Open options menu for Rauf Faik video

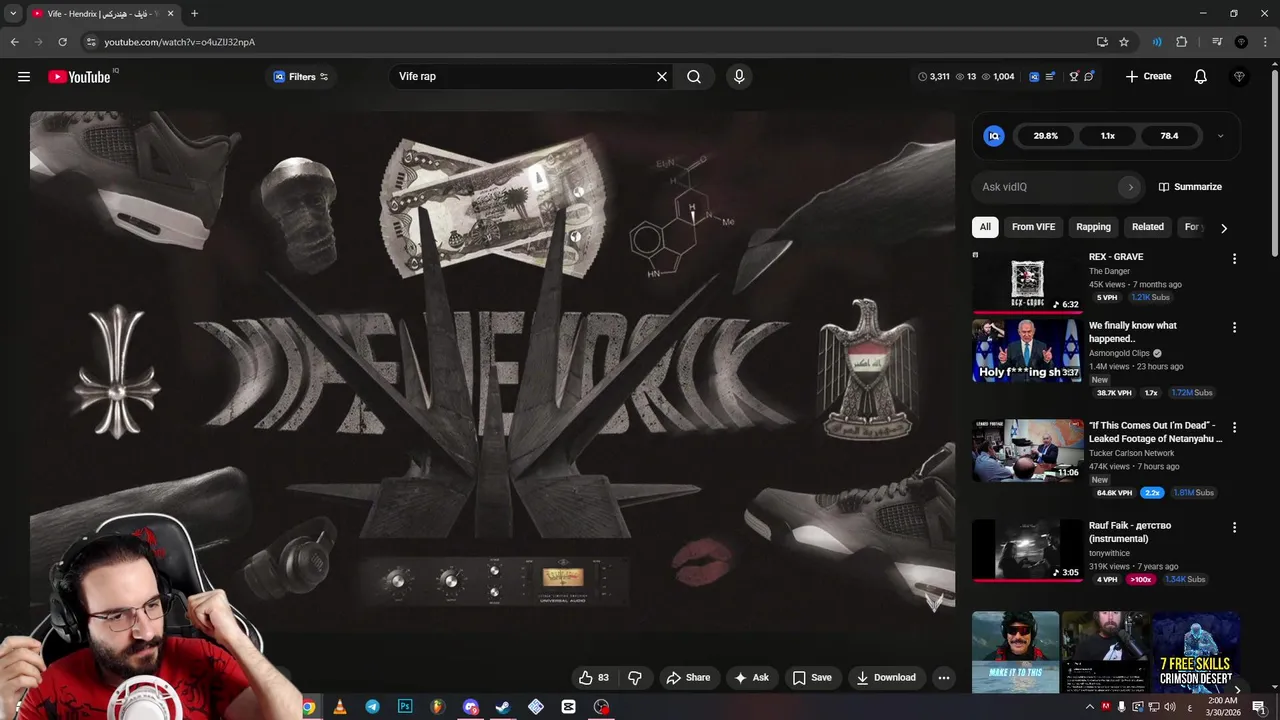(1234, 528)
